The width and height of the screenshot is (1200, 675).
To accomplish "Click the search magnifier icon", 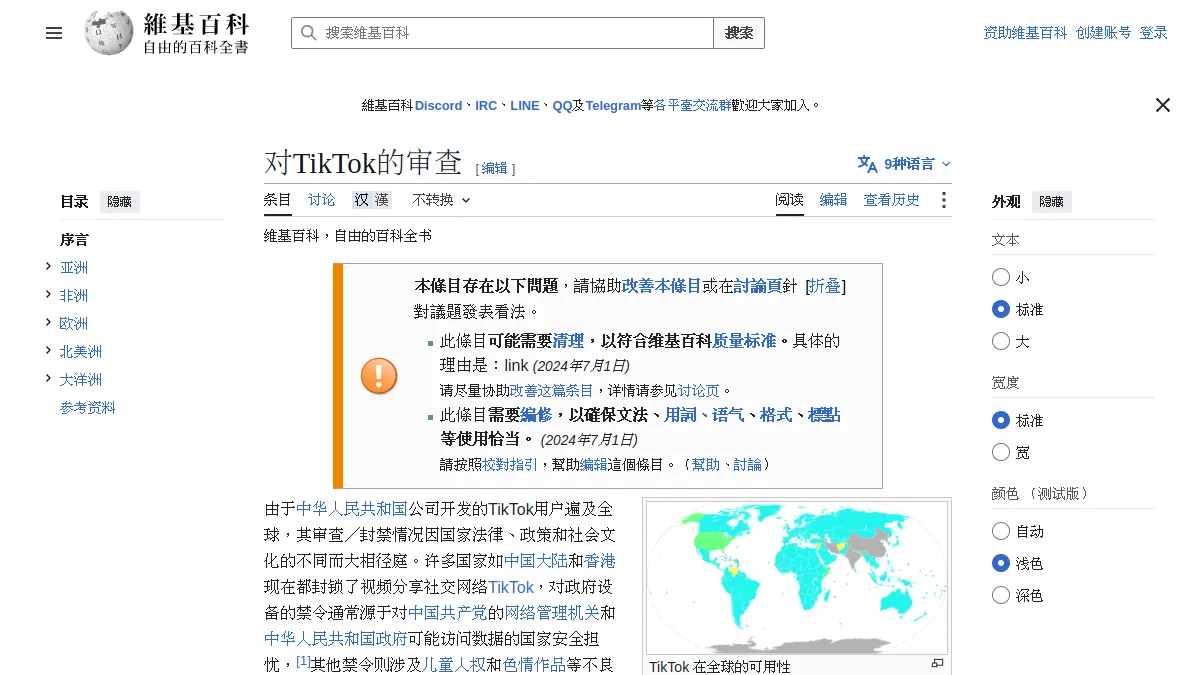I will 308,33.
